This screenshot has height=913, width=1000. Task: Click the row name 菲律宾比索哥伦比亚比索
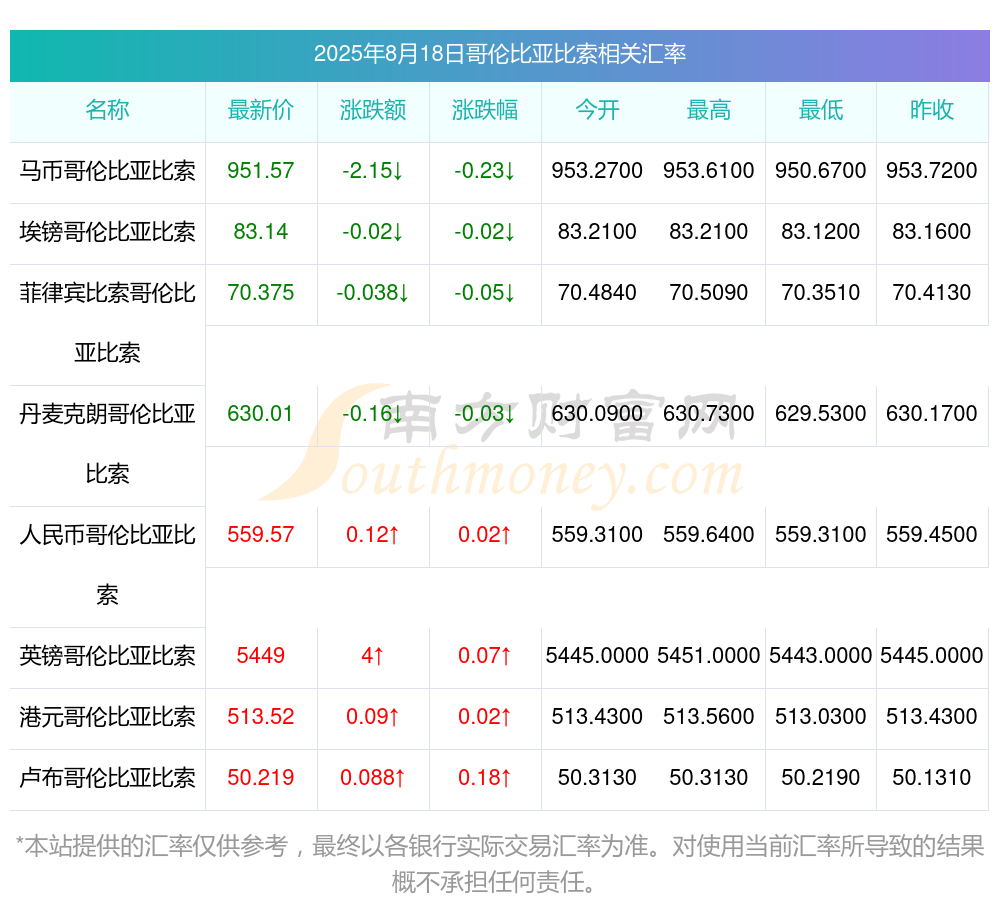pyautogui.click(x=107, y=323)
